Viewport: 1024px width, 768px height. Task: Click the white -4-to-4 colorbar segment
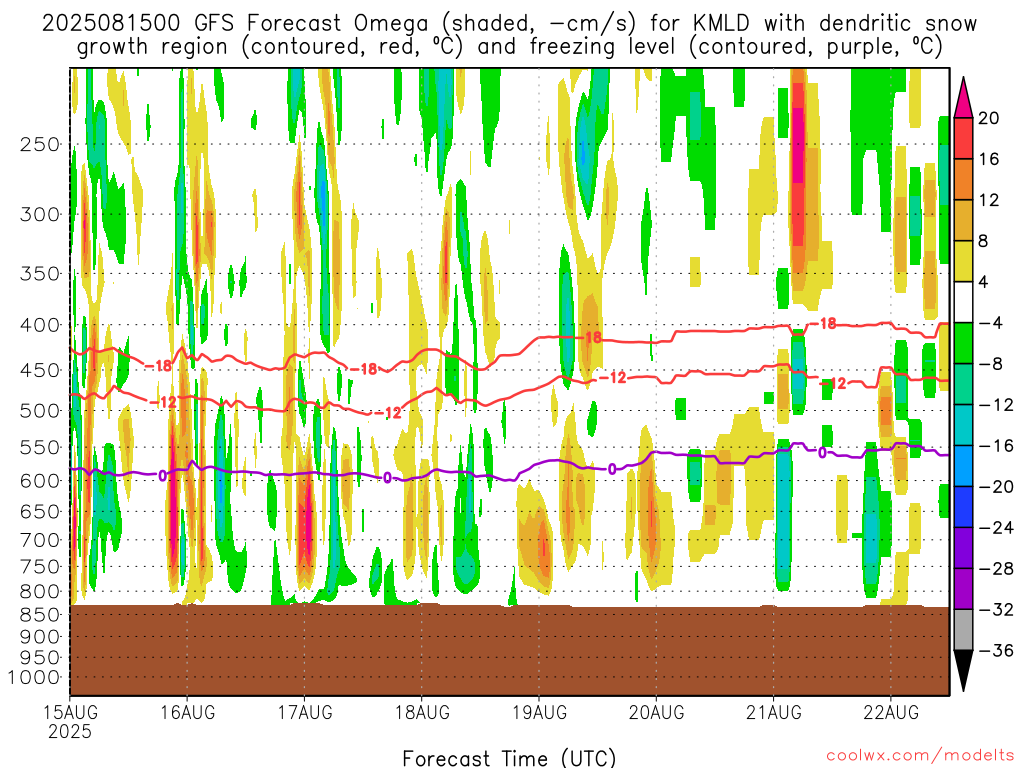tap(963, 302)
